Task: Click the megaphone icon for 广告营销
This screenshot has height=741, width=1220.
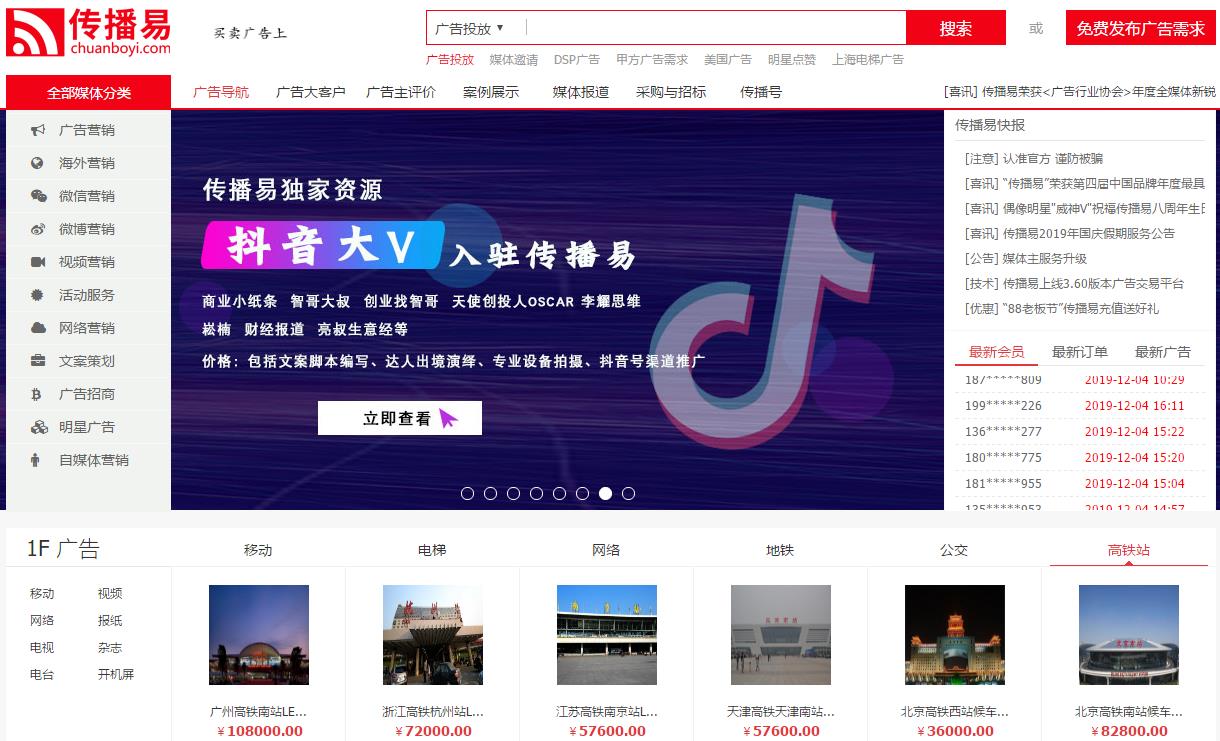Action: 38,130
